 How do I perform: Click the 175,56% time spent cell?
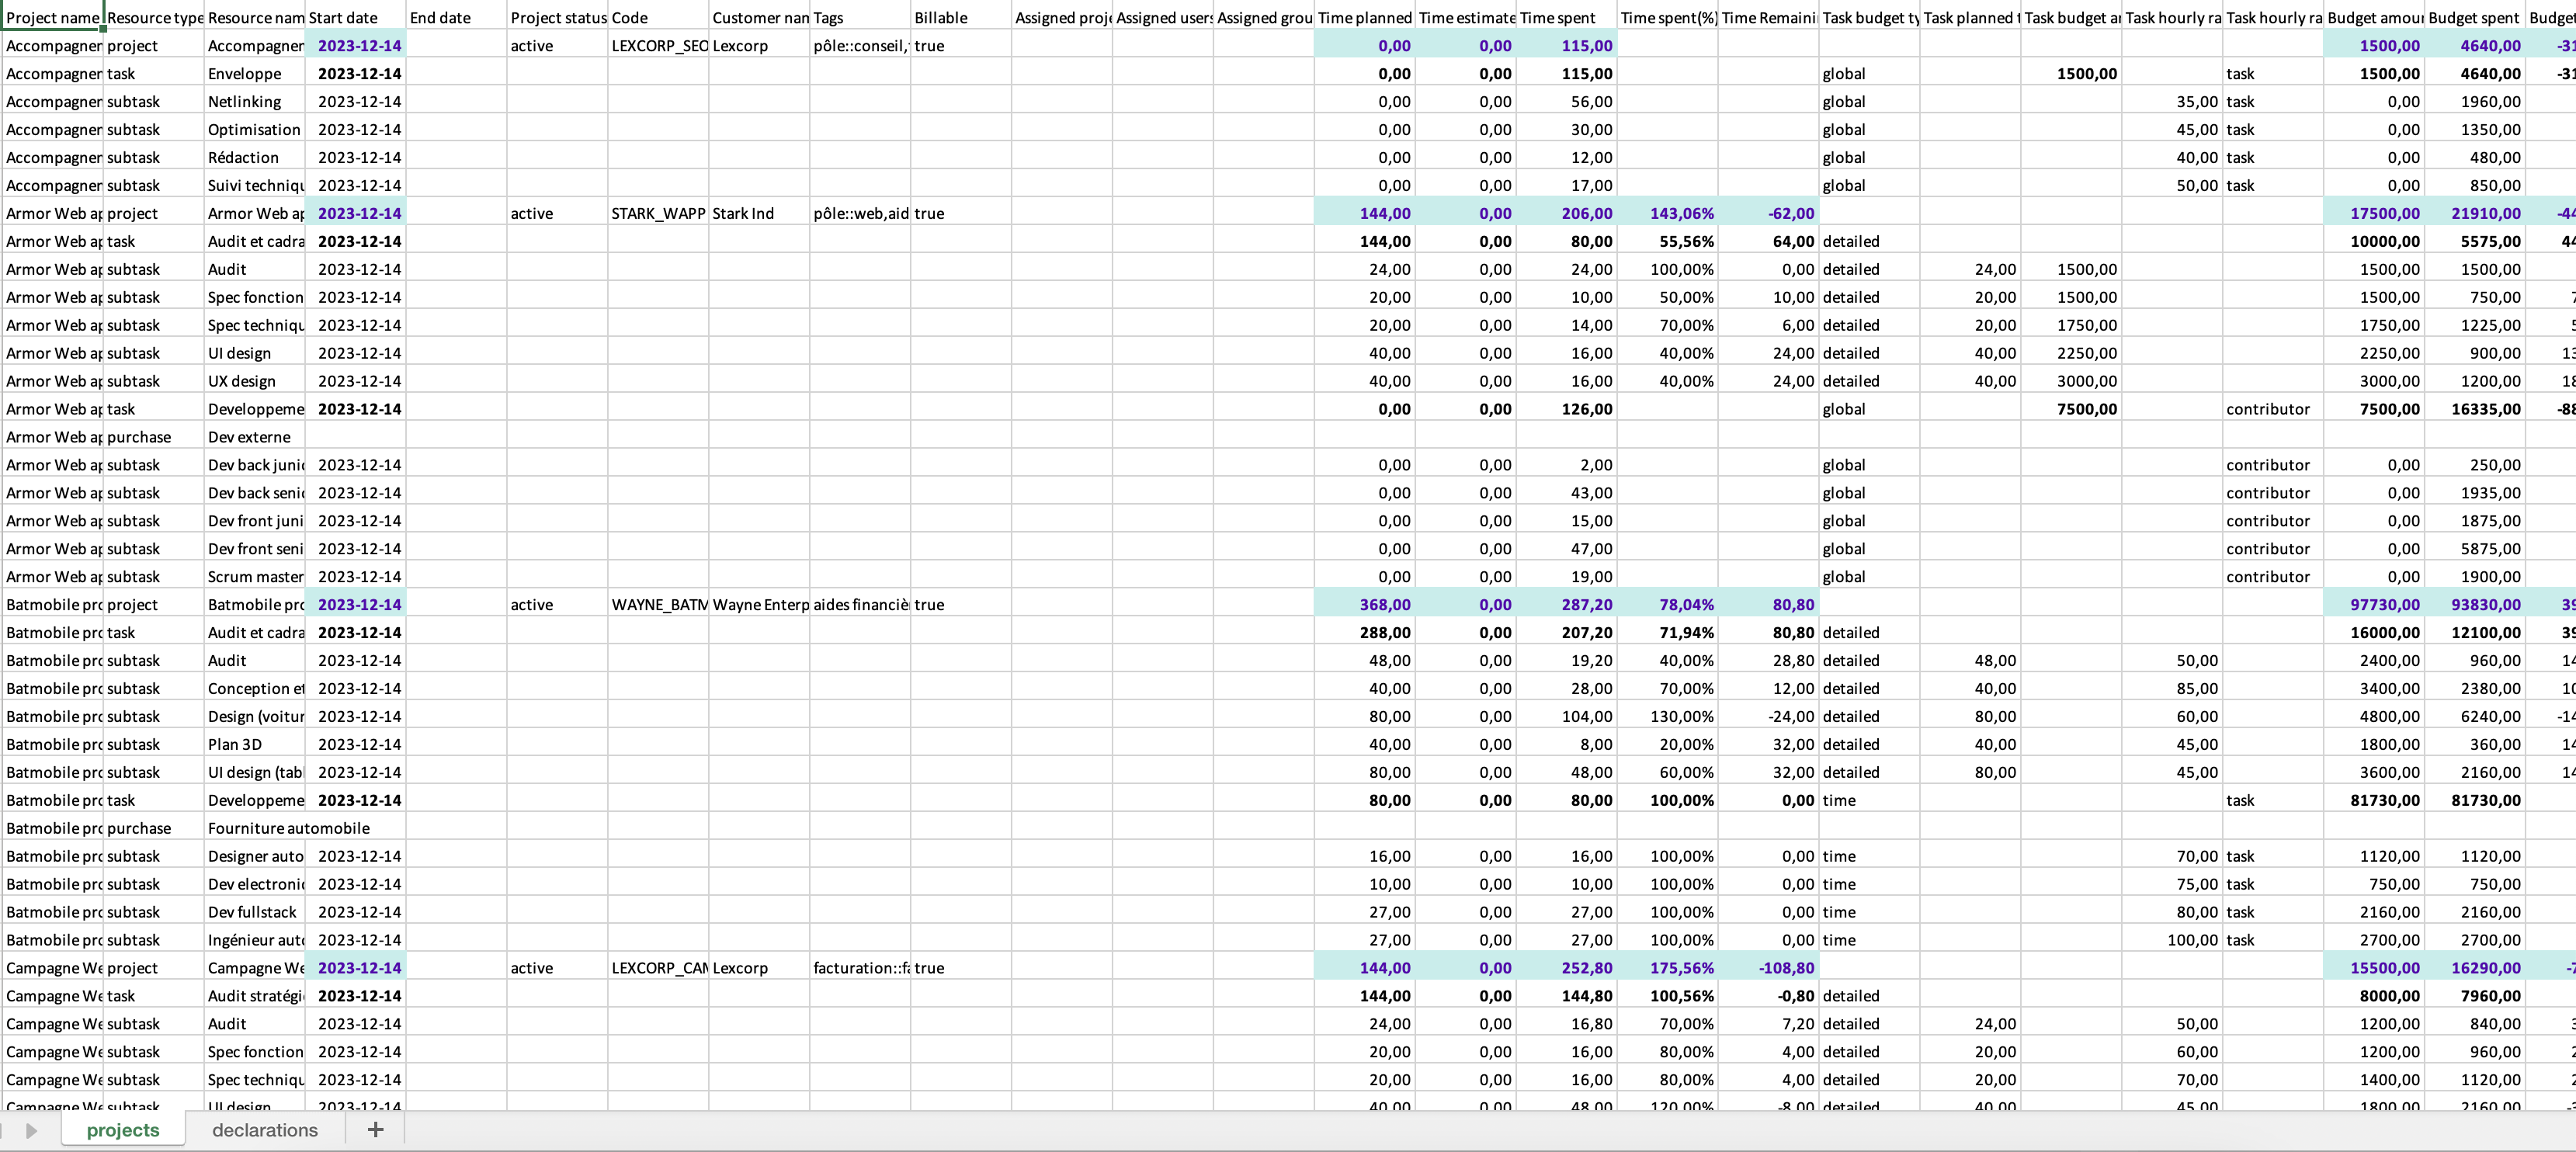click(1667, 967)
